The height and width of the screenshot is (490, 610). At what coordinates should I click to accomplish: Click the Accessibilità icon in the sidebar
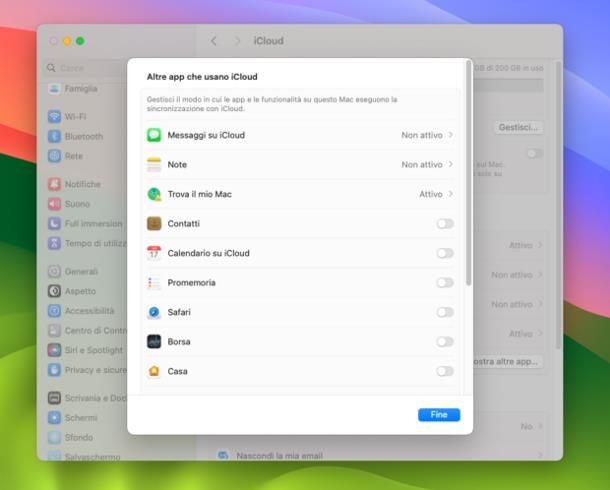(x=54, y=311)
